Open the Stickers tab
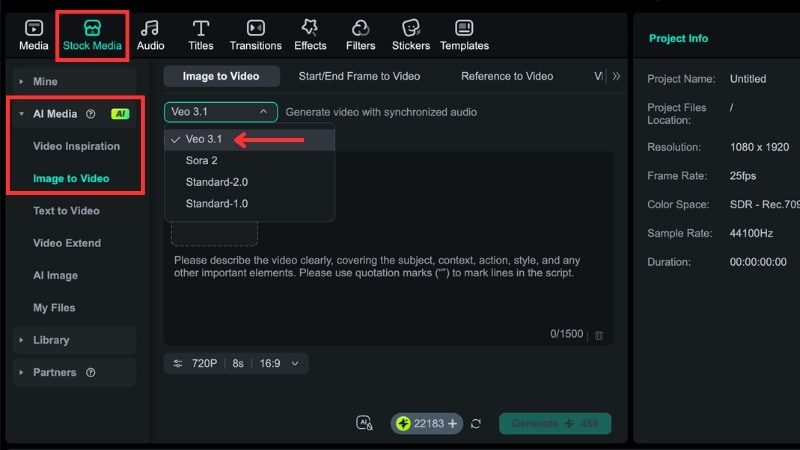This screenshot has height=450, width=800. (411, 36)
